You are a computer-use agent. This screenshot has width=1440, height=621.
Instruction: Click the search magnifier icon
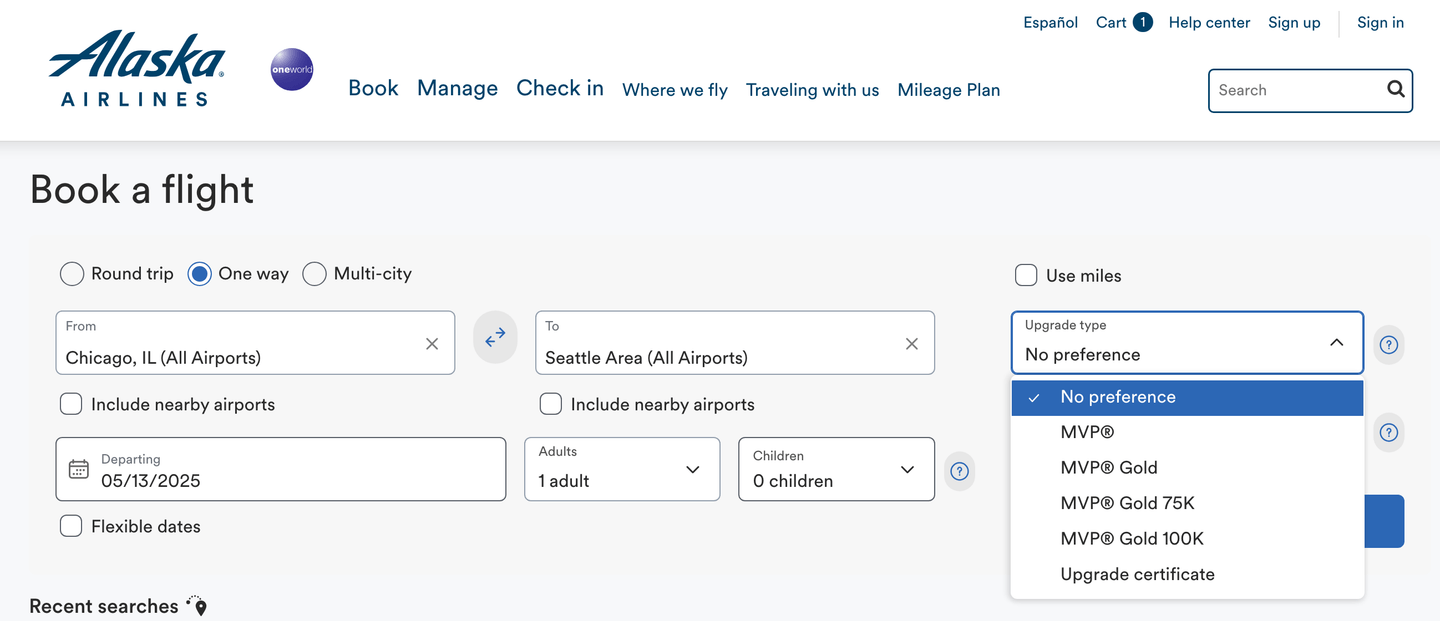point(1396,90)
